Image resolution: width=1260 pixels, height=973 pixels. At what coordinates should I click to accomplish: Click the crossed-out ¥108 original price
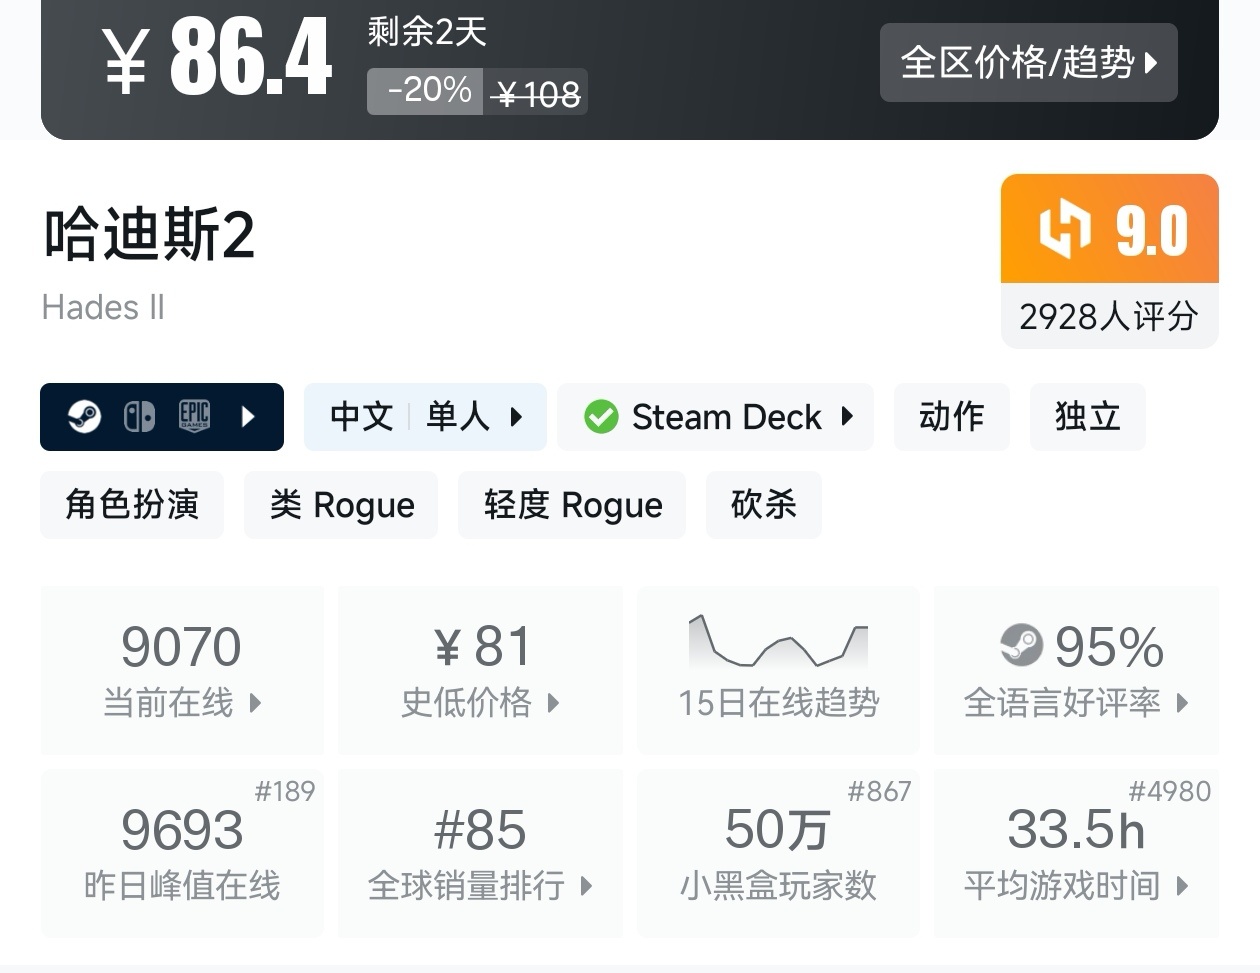538,94
